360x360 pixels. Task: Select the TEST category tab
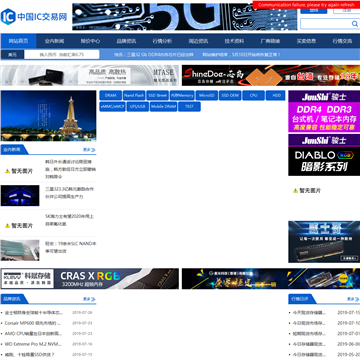pyautogui.click(x=189, y=107)
